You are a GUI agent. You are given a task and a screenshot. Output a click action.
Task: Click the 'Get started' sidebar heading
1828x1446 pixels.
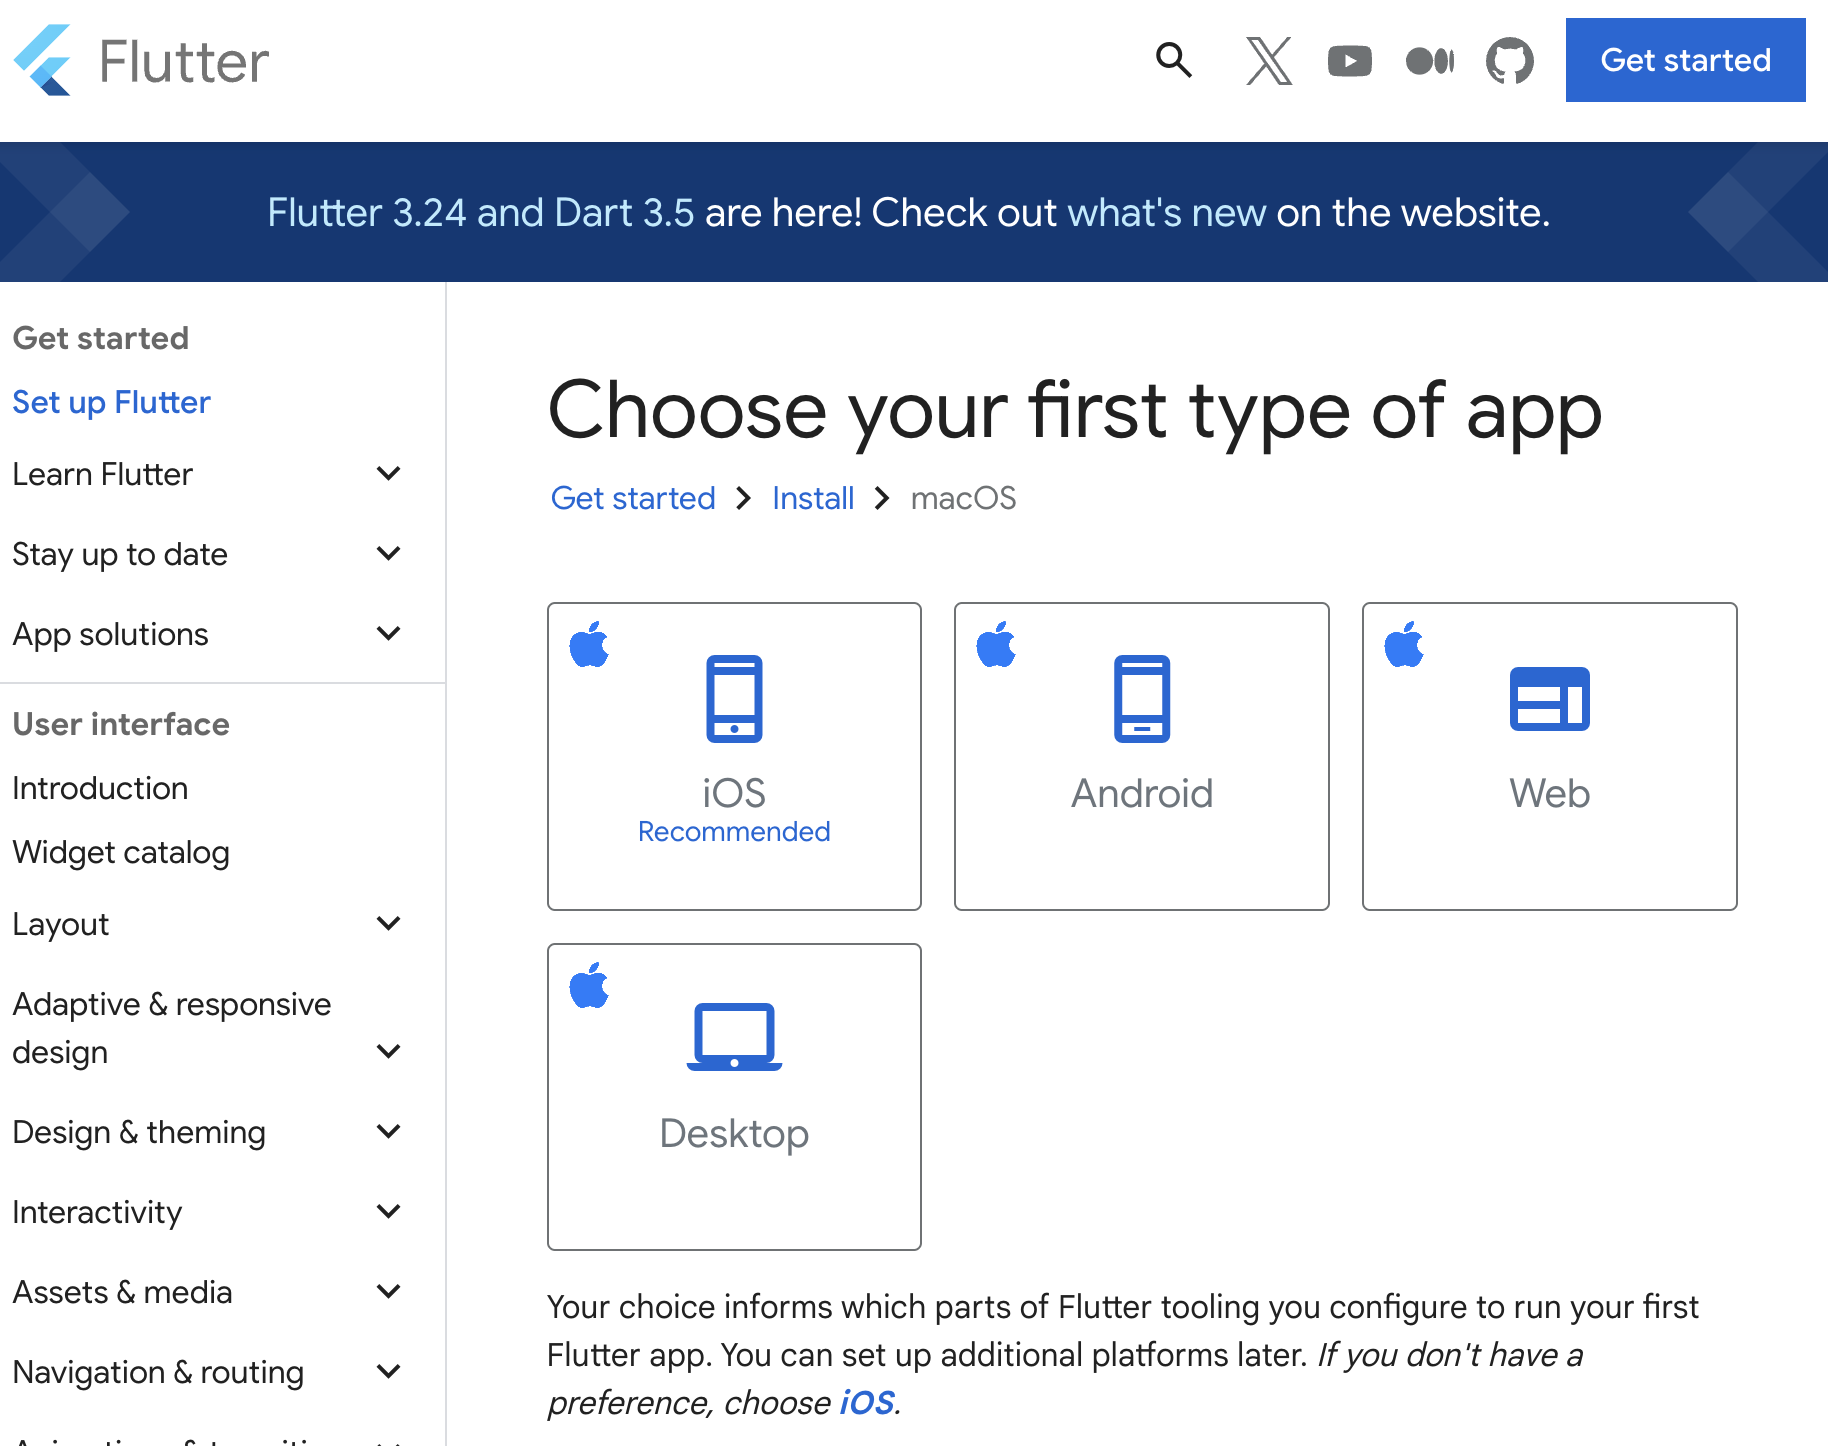[100, 338]
